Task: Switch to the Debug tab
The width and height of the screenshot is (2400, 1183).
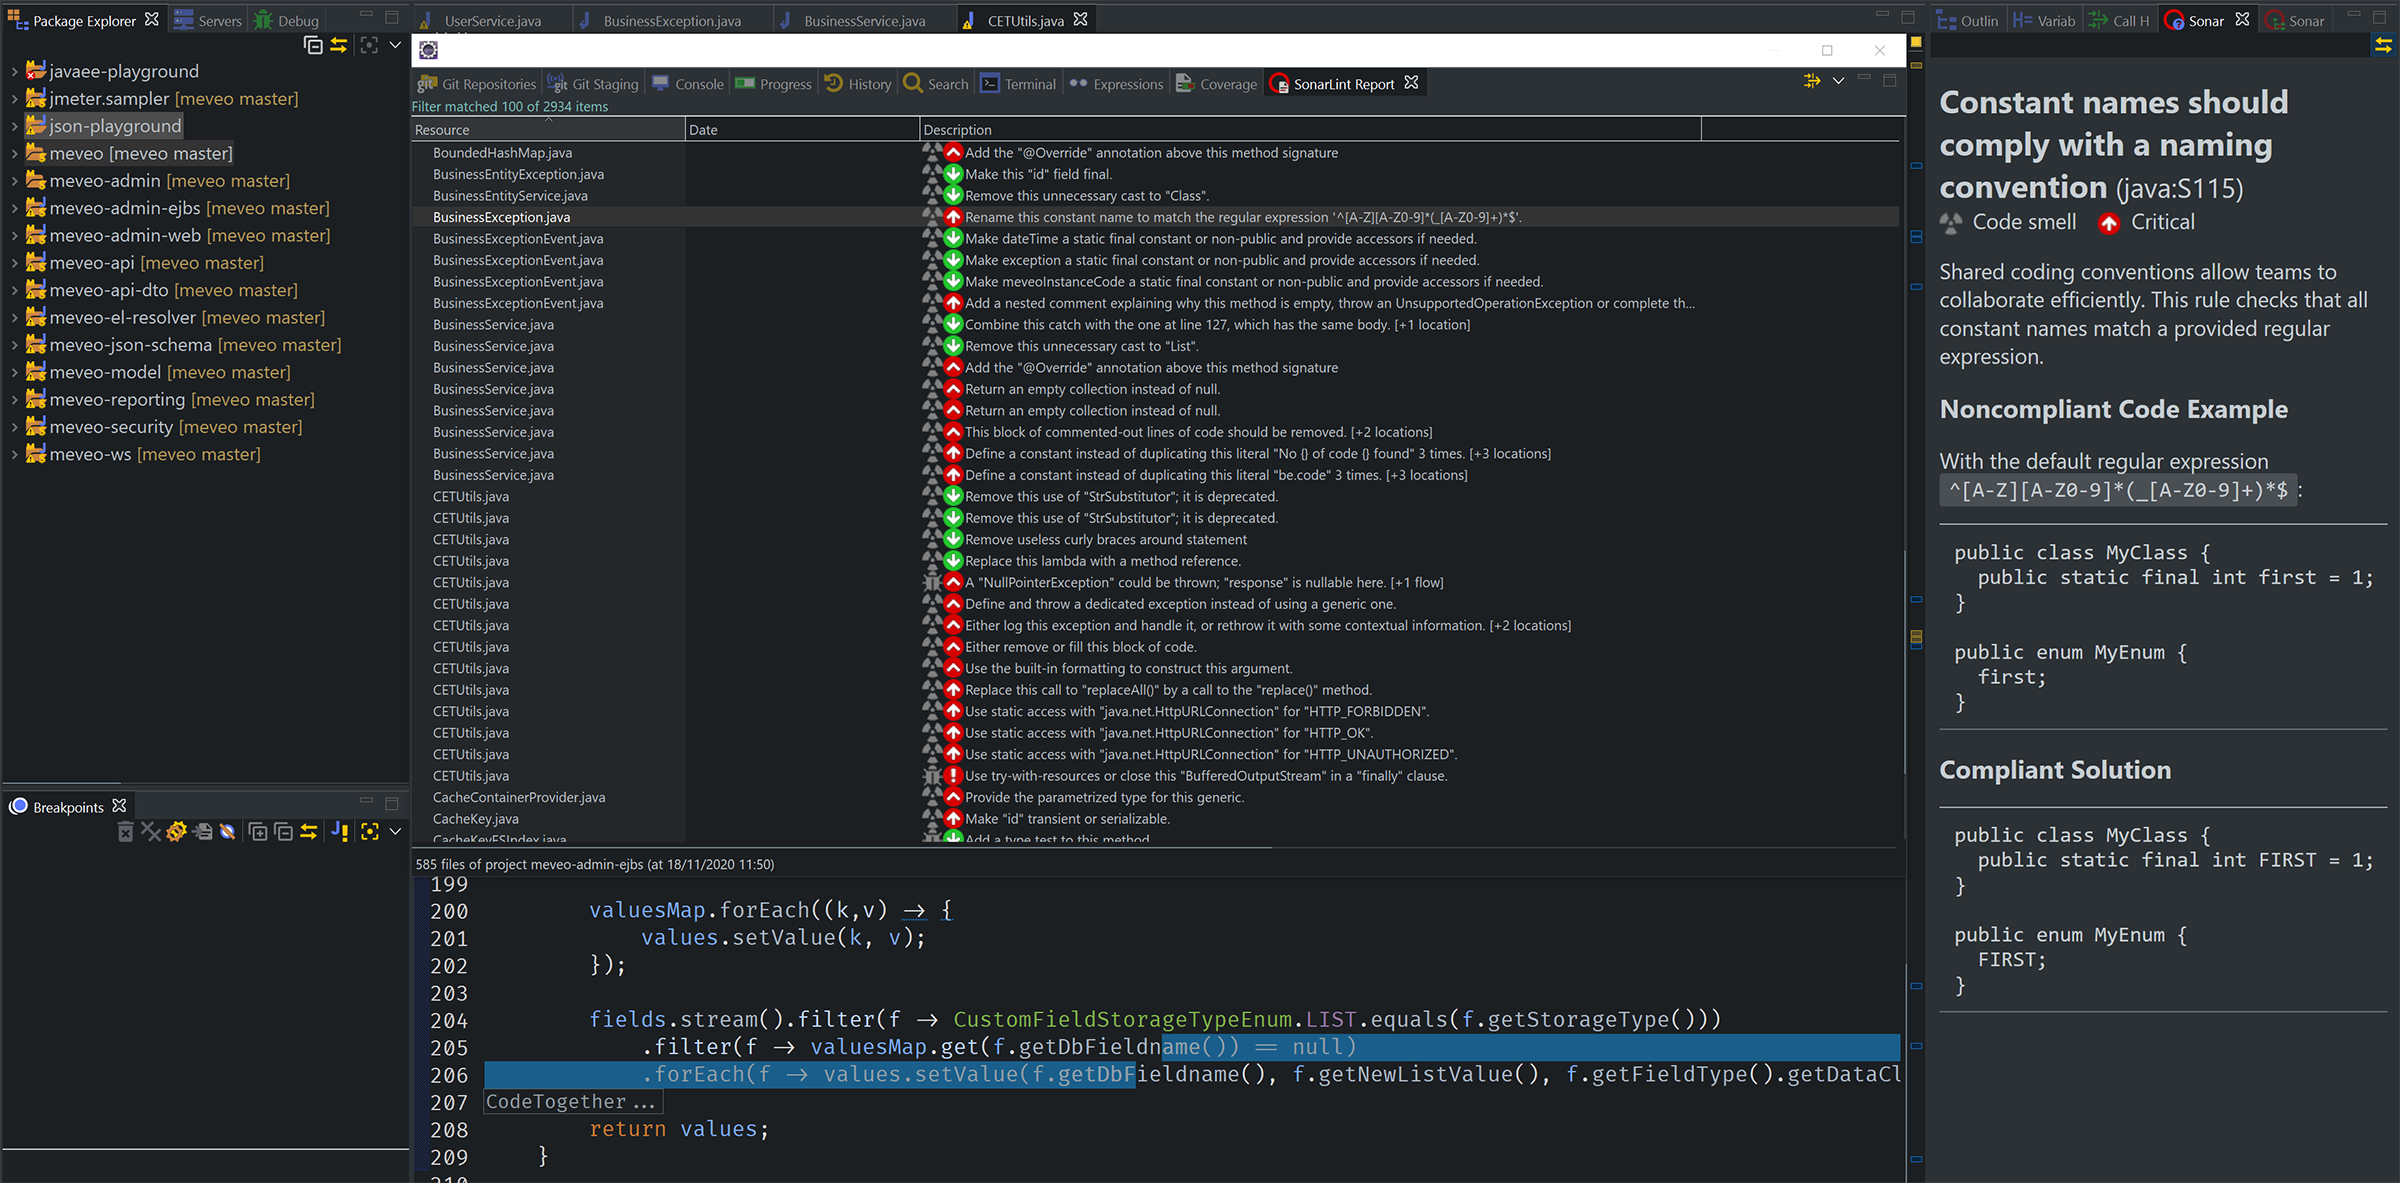Action: (286, 20)
